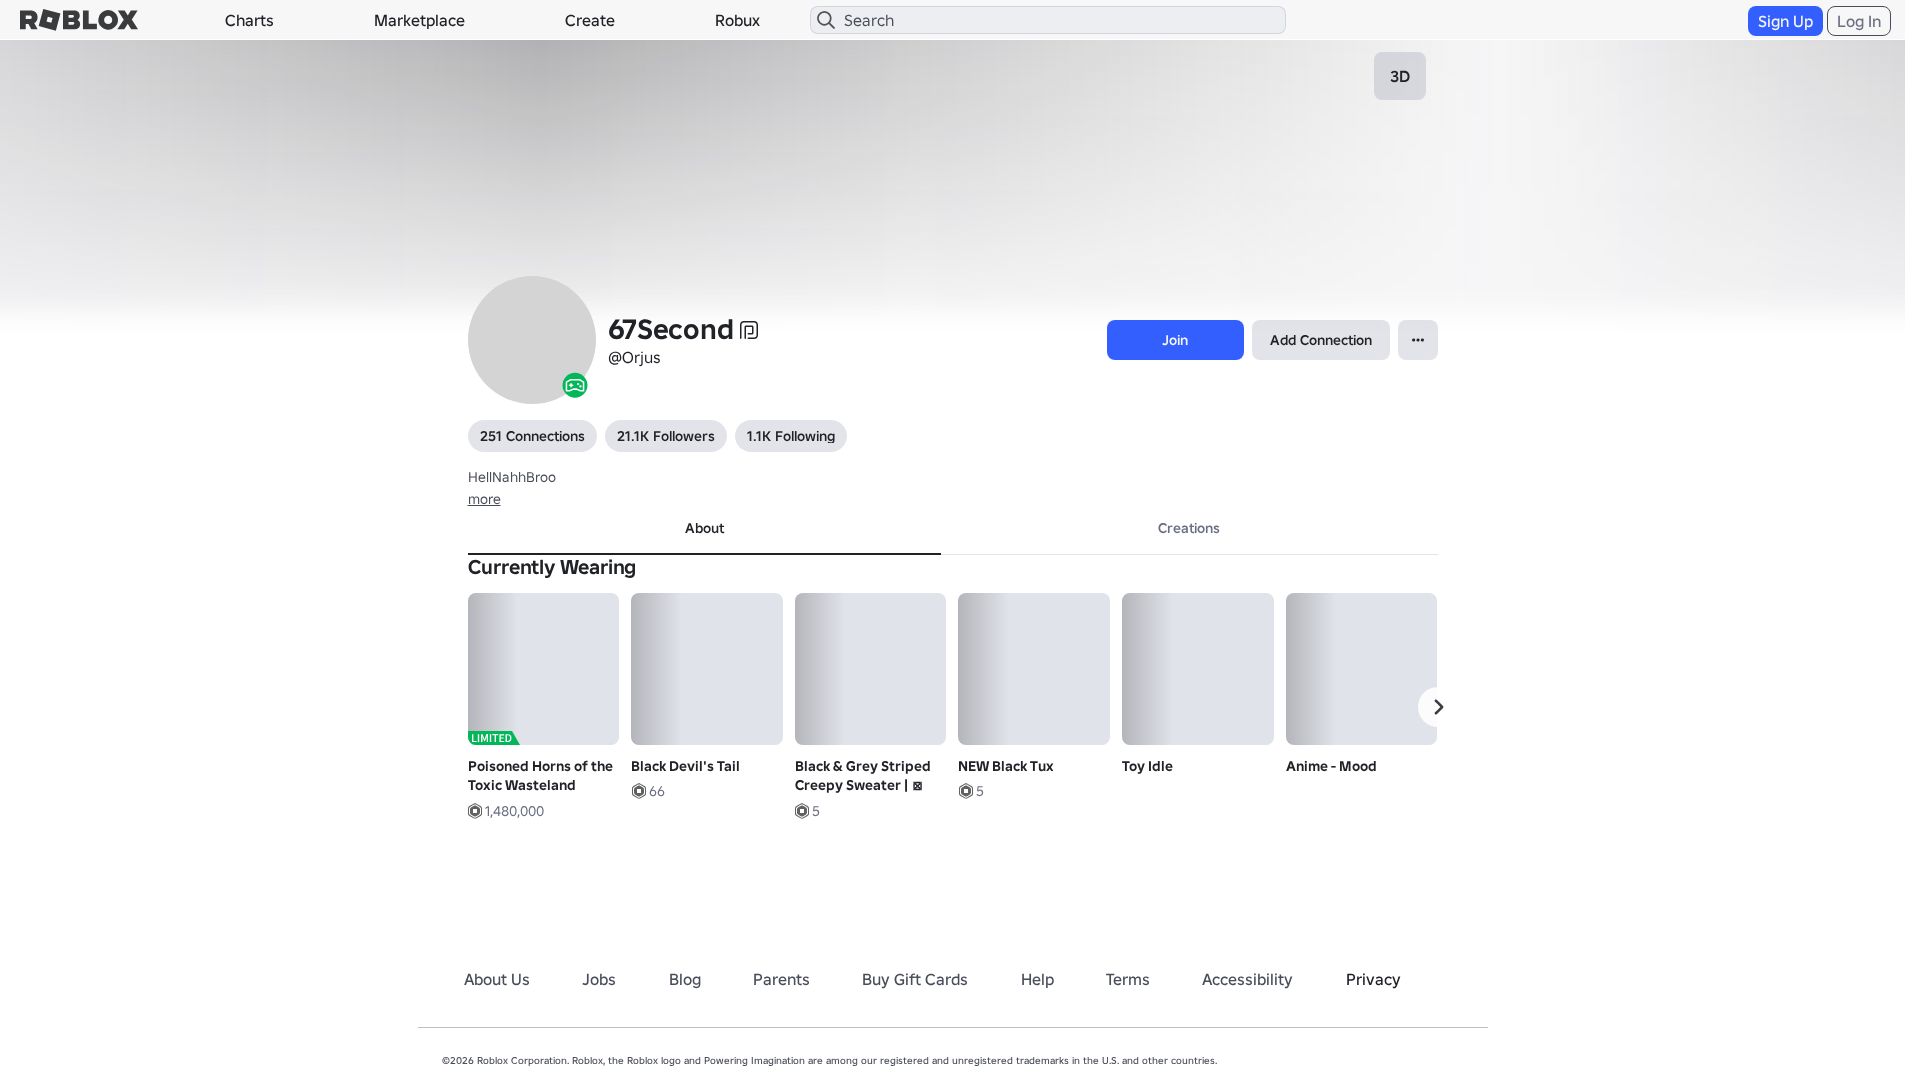
Task: Open Privacy footer link
Action: click(x=1373, y=979)
